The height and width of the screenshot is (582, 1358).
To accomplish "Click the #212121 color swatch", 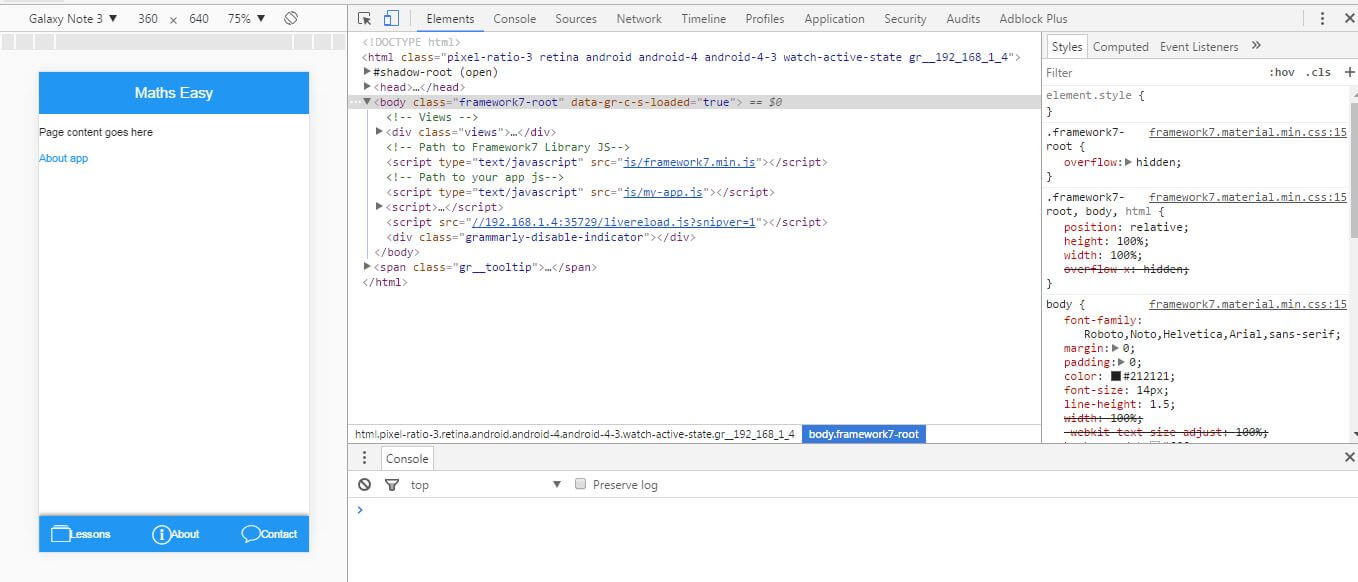I will [1116, 376].
